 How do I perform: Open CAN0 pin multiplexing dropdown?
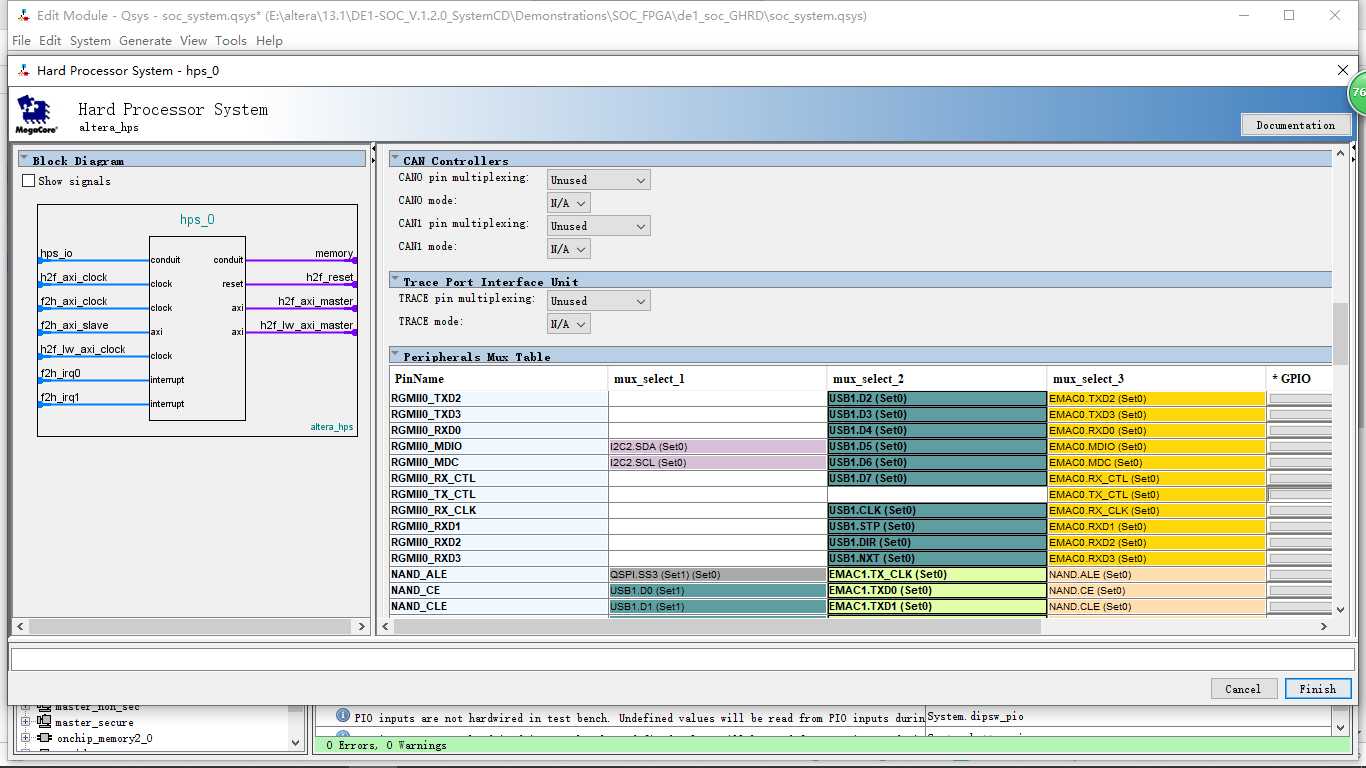point(599,180)
